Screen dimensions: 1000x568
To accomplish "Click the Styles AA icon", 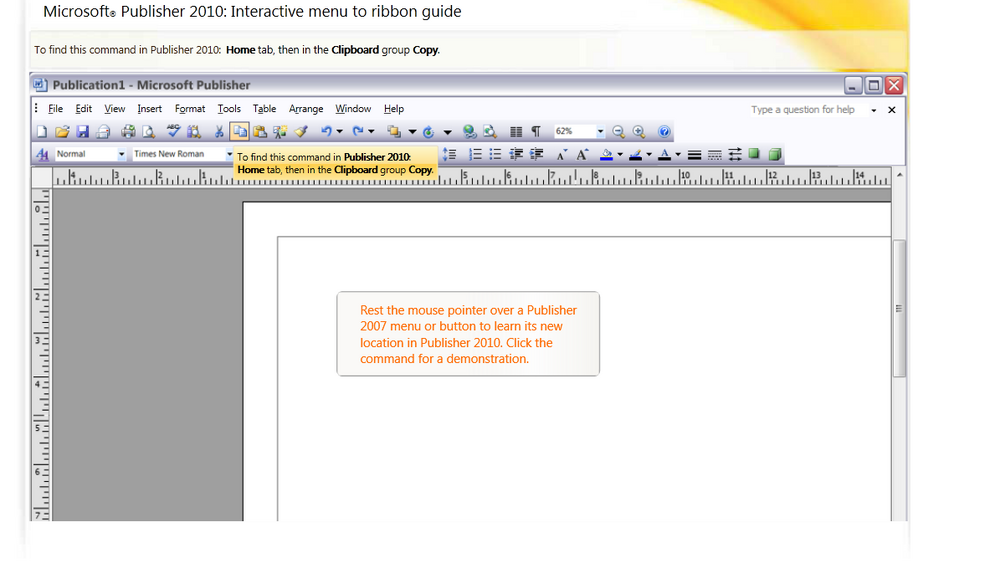I will pos(43,154).
